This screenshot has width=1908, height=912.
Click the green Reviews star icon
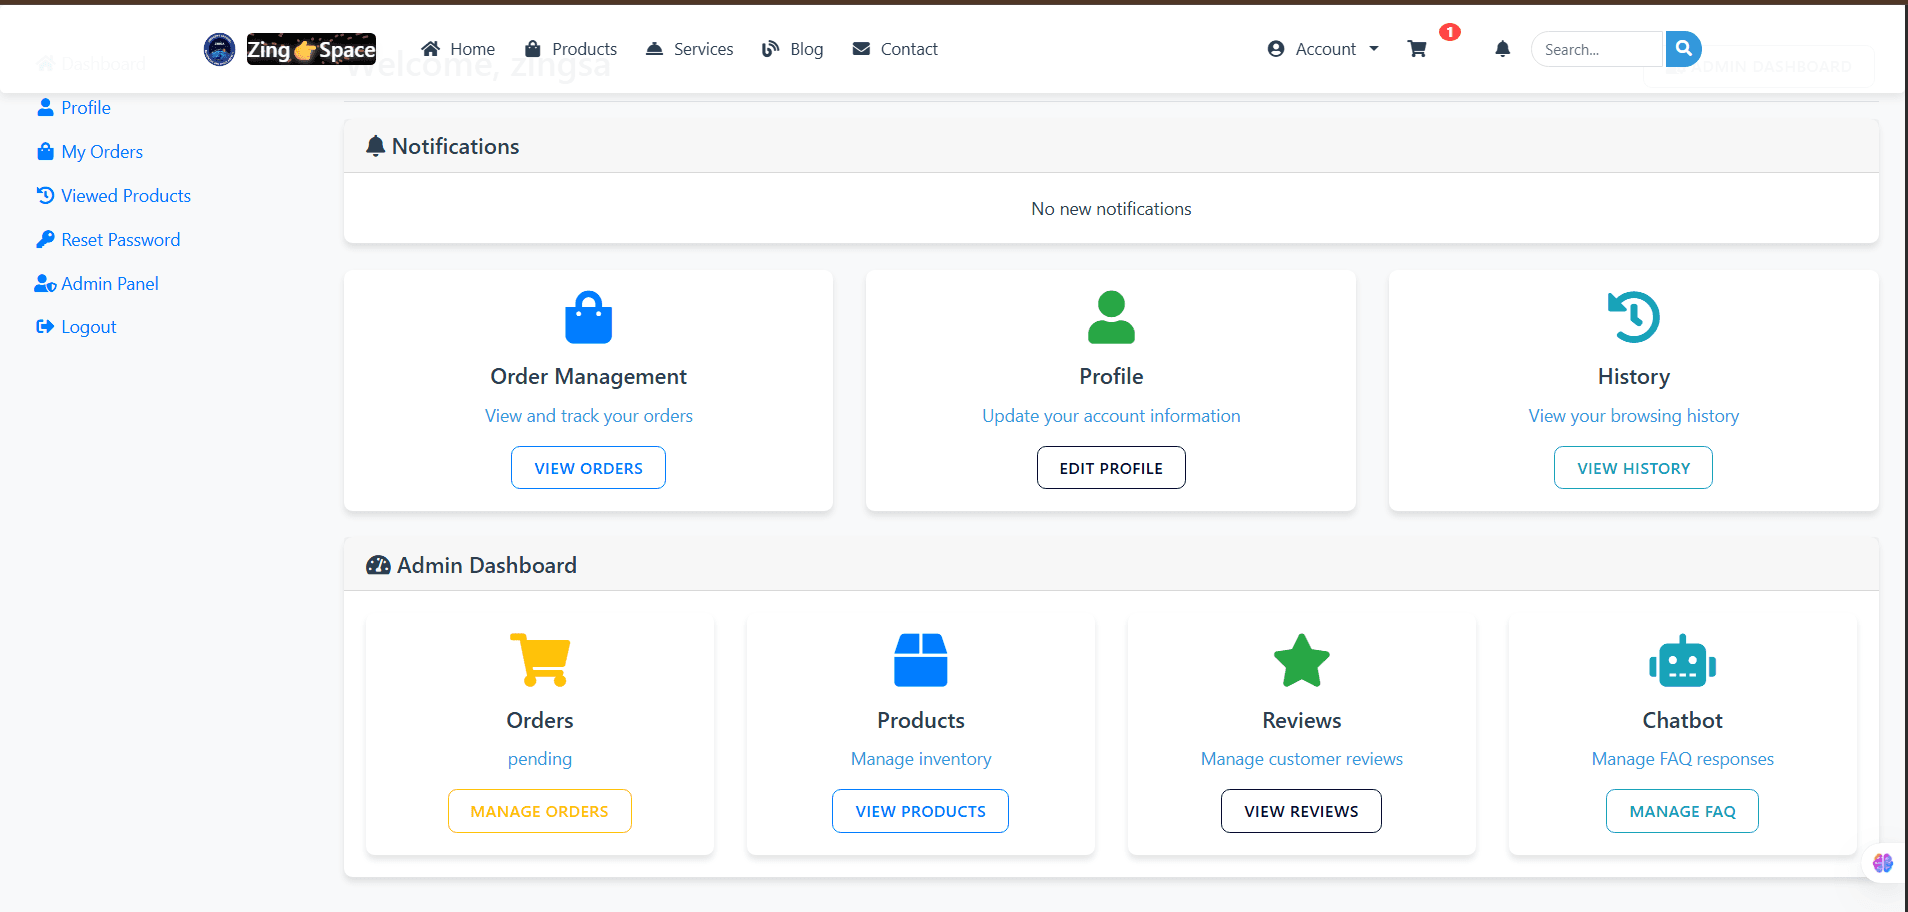pos(1301,660)
